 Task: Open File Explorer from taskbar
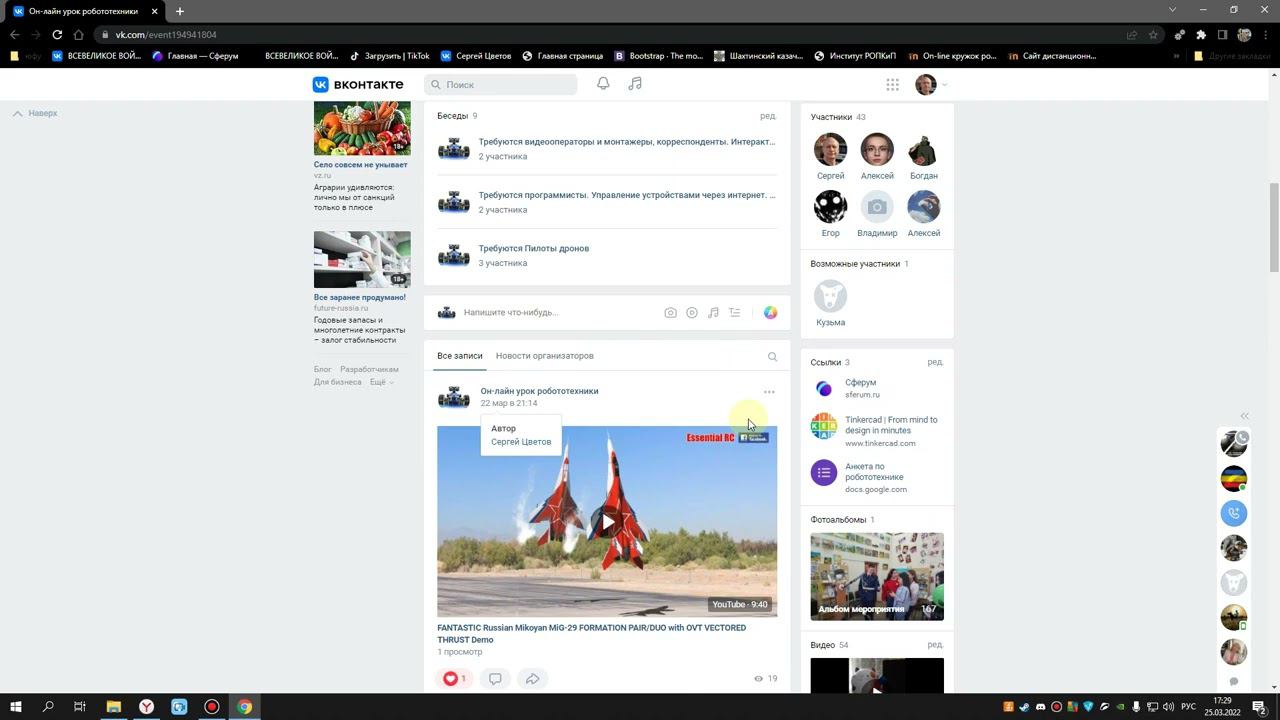point(114,707)
